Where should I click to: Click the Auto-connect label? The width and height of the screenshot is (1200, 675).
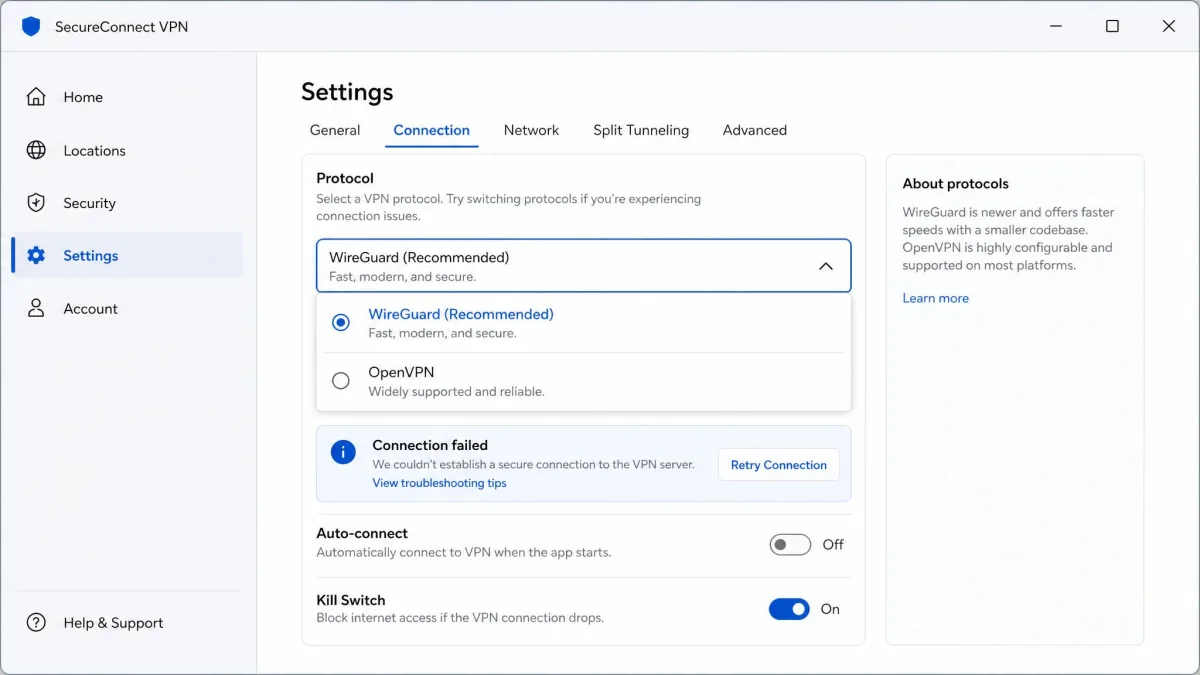pos(362,533)
